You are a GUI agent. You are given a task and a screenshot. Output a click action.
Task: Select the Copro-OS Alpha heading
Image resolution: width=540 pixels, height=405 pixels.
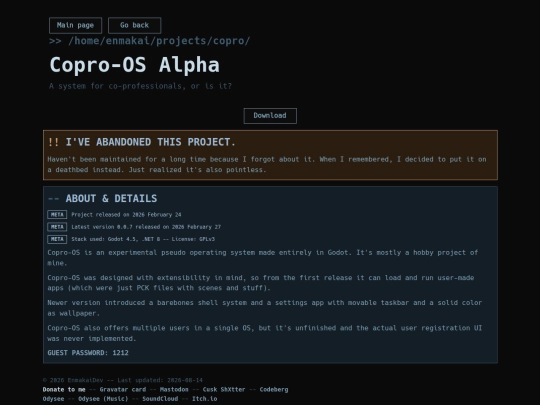(135, 65)
